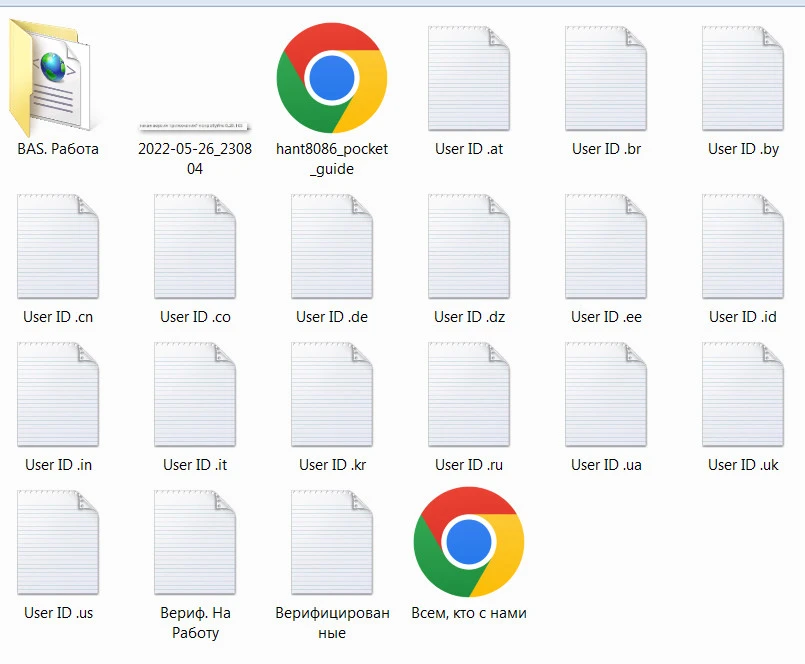Select the User ID .de file icon
805x664 pixels.
click(x=332, y=246)
